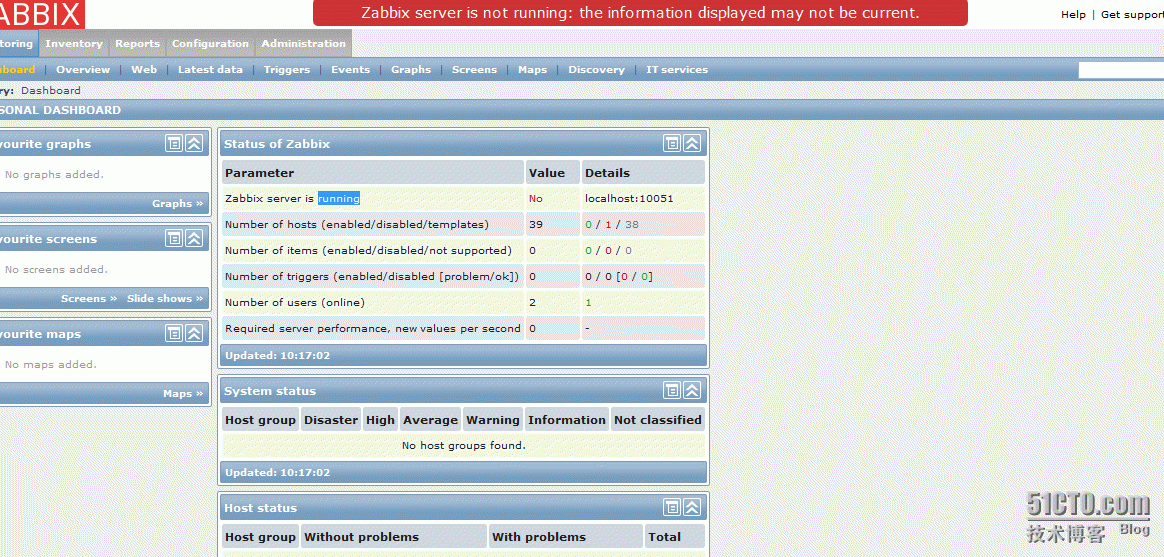Image resolution: width=1164 pixels, height=557 pixels.
Task: Open Graphs » link in Favourite graphs
Action: click(177, 203)
